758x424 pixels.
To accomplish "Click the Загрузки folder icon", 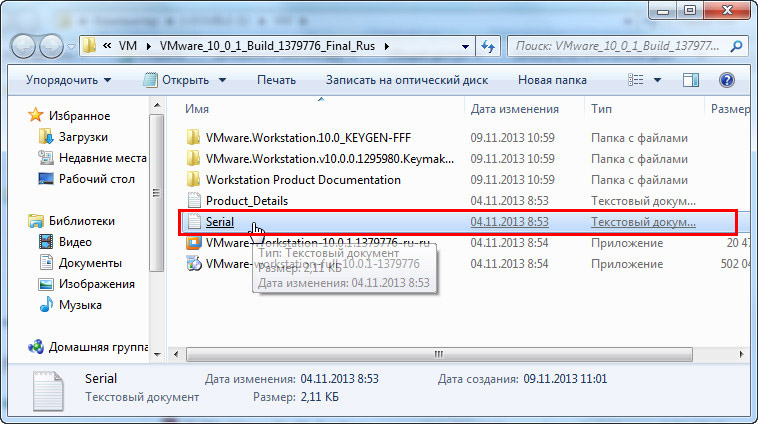I will coord(45,136).
